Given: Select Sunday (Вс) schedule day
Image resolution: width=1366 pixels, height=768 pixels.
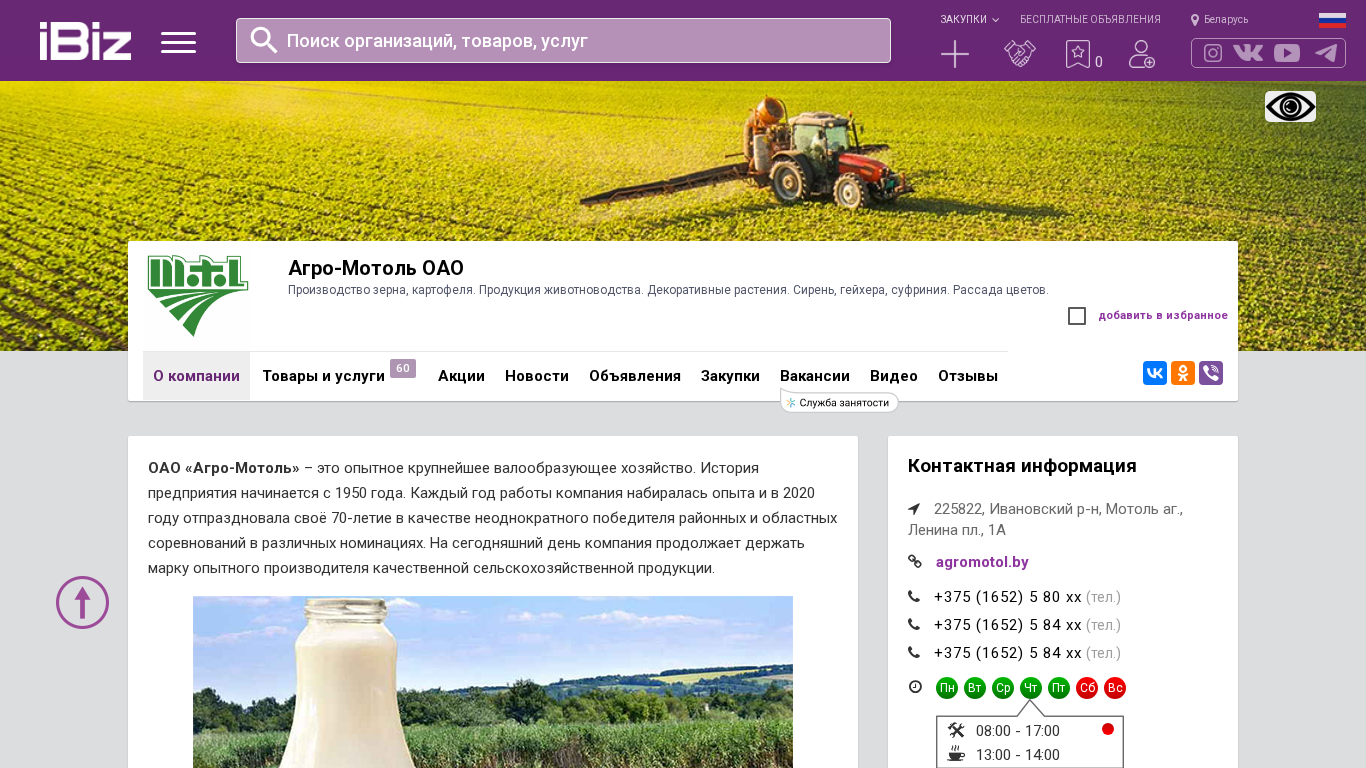Looking at the screenshot, I should tap(1115, 688).
